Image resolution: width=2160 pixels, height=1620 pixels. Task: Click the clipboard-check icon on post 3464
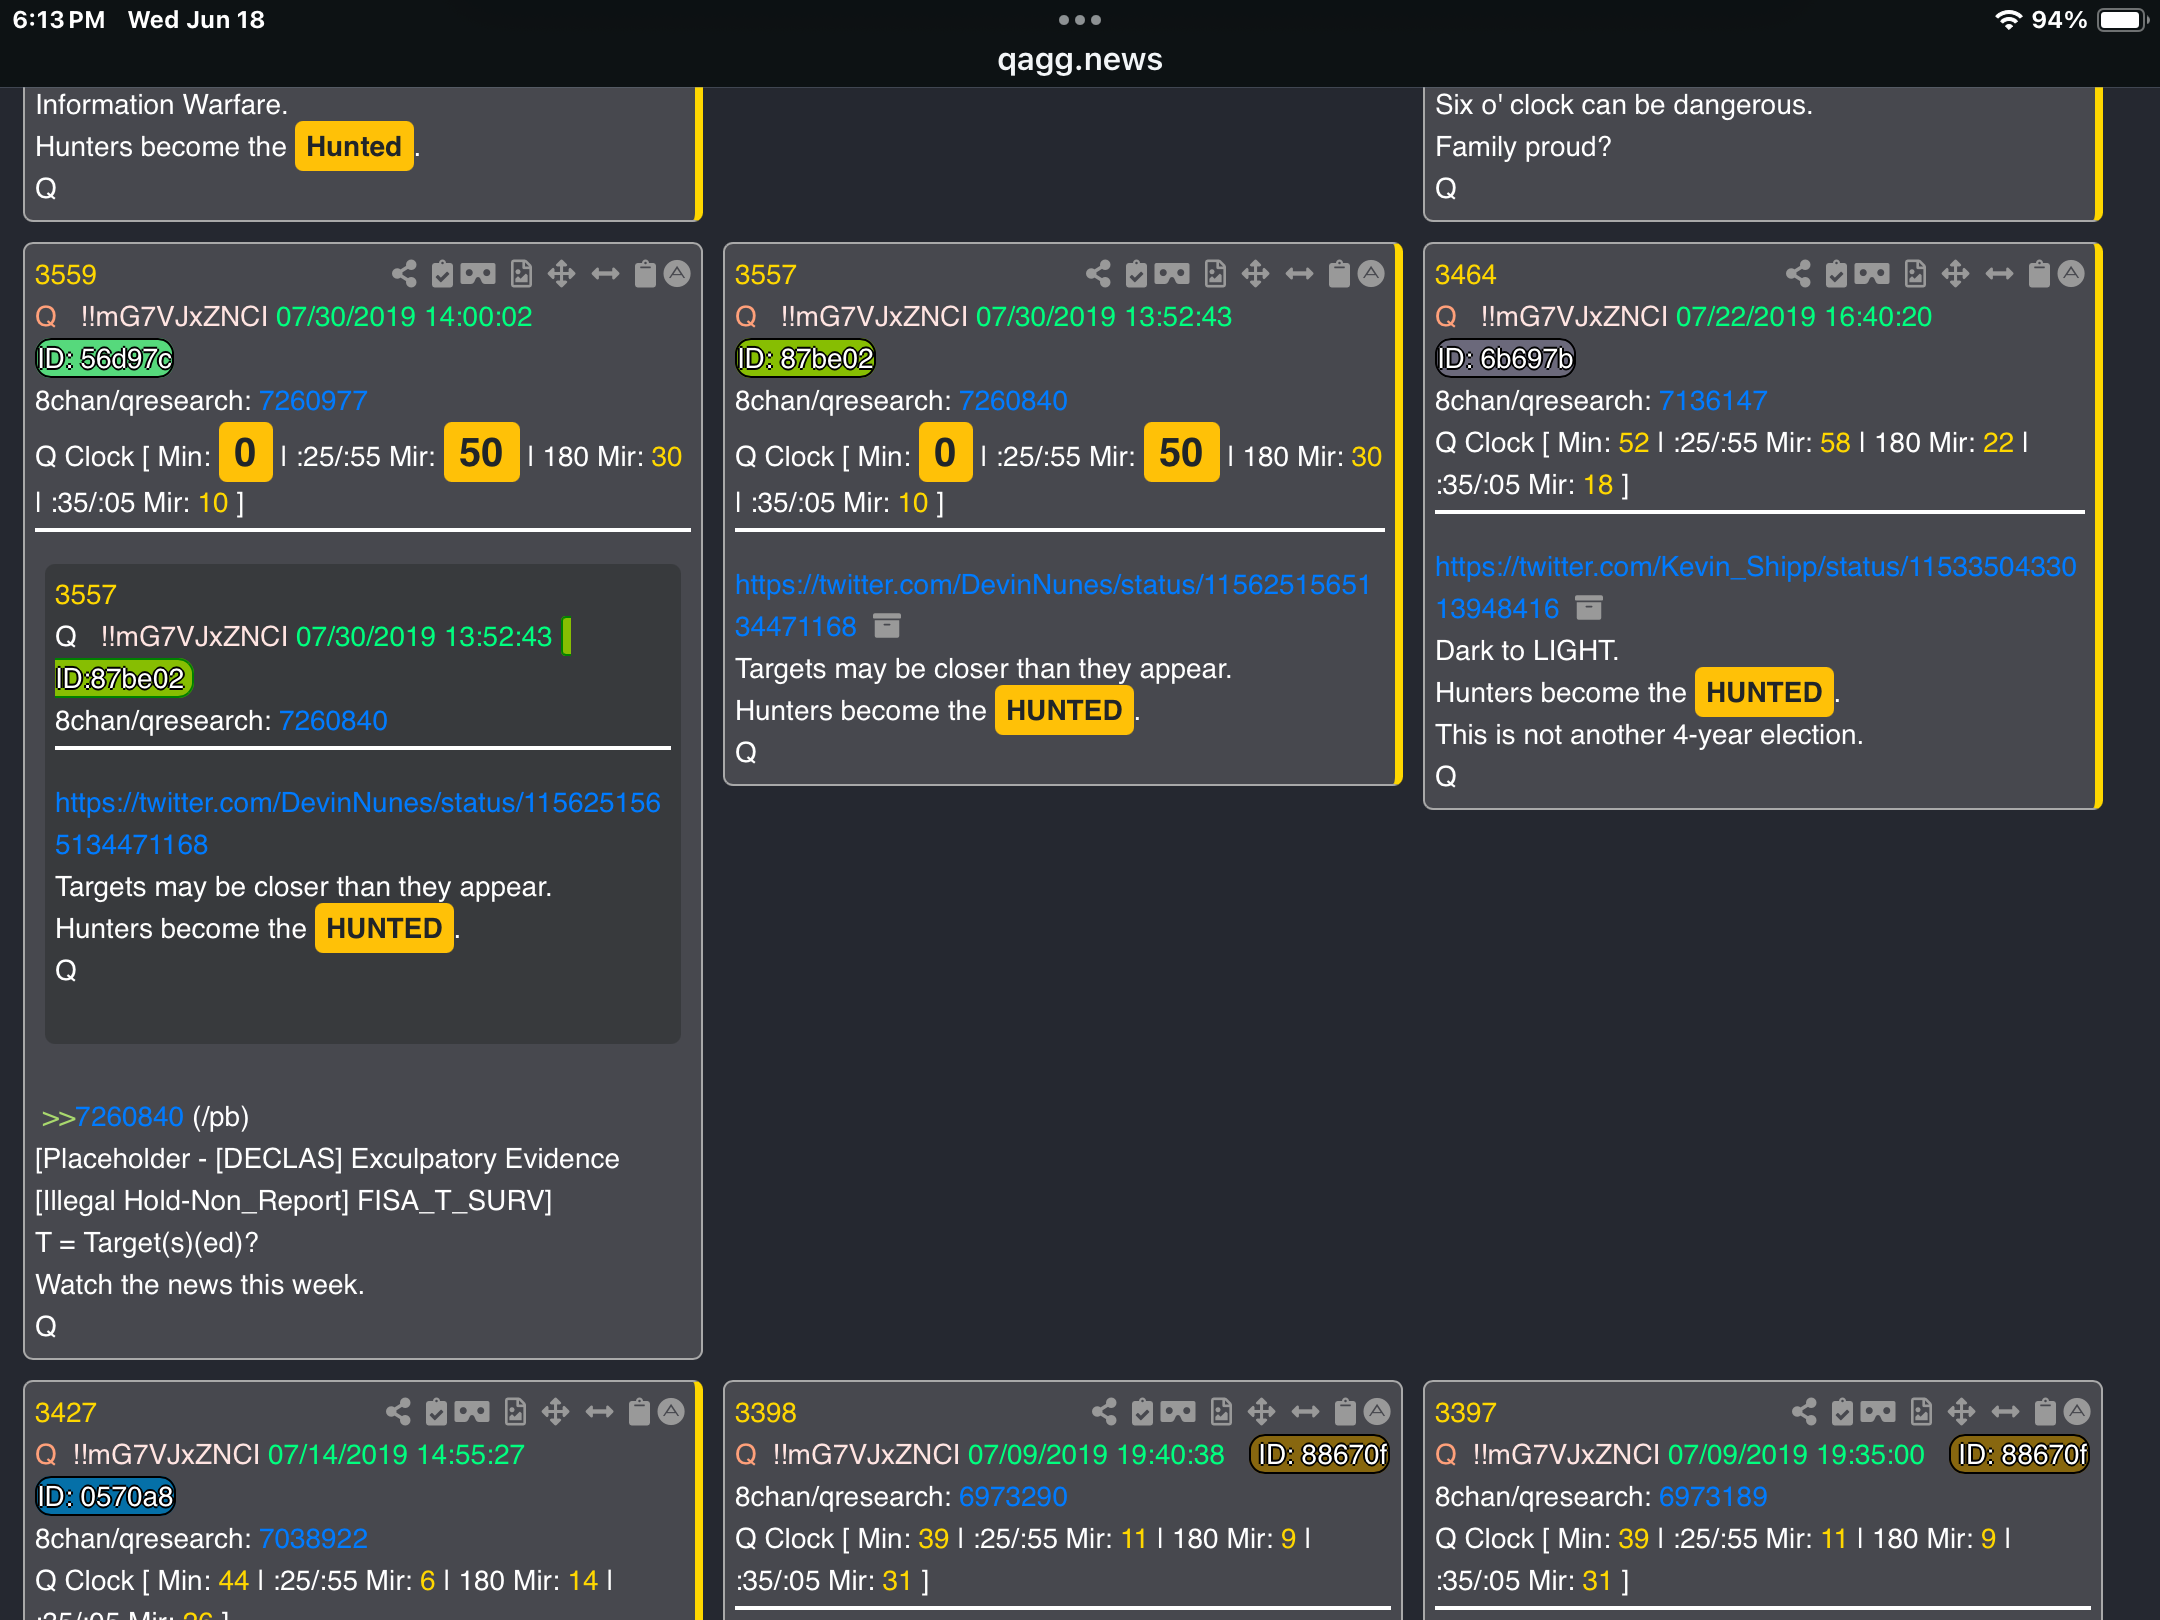tap(1836, 274)
